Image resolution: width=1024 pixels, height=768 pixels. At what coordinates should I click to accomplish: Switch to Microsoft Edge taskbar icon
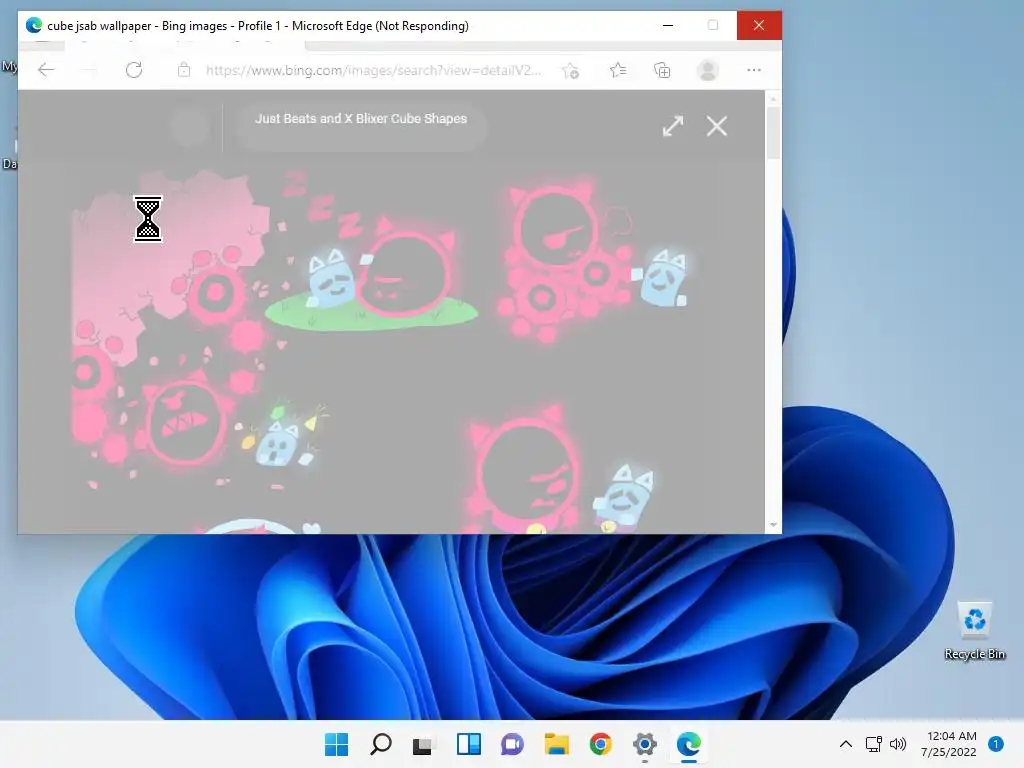689,744
